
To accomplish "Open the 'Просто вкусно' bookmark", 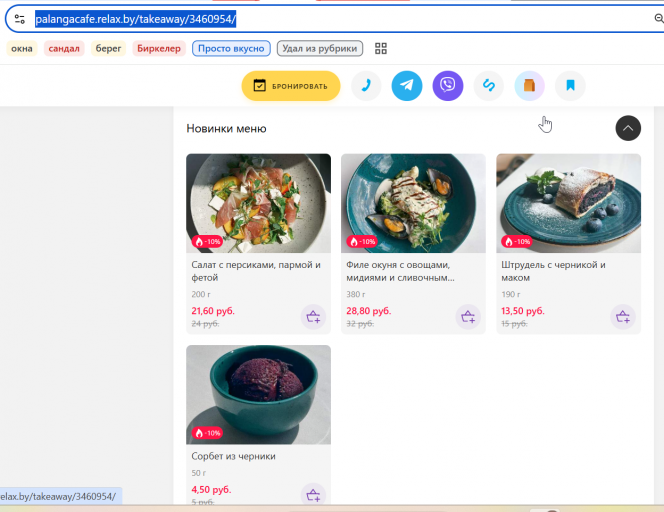I will pos(231,48).
